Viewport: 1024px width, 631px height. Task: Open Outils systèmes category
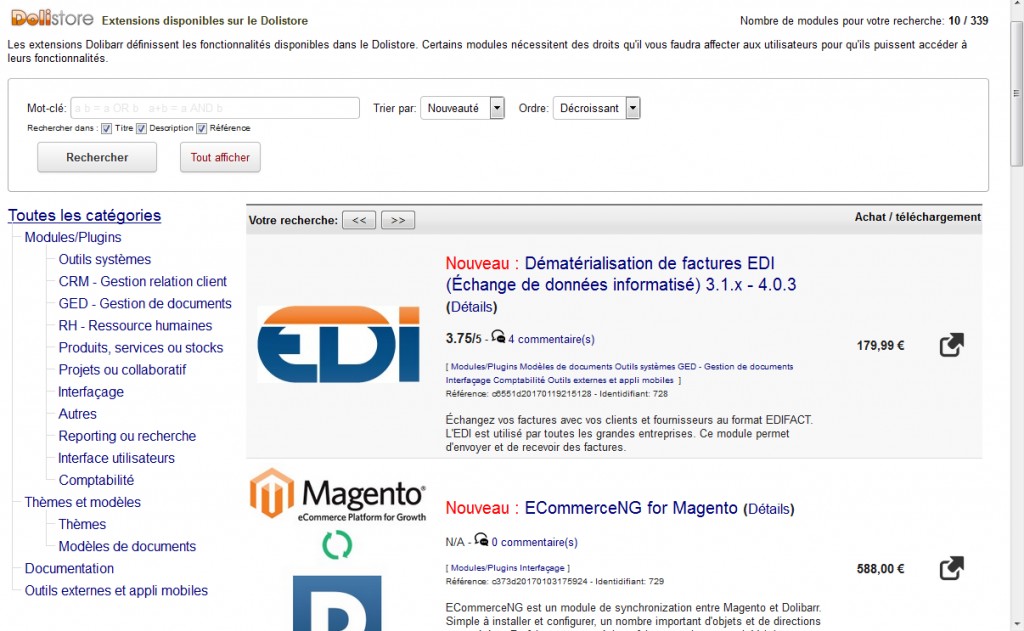tap(104, 259)
